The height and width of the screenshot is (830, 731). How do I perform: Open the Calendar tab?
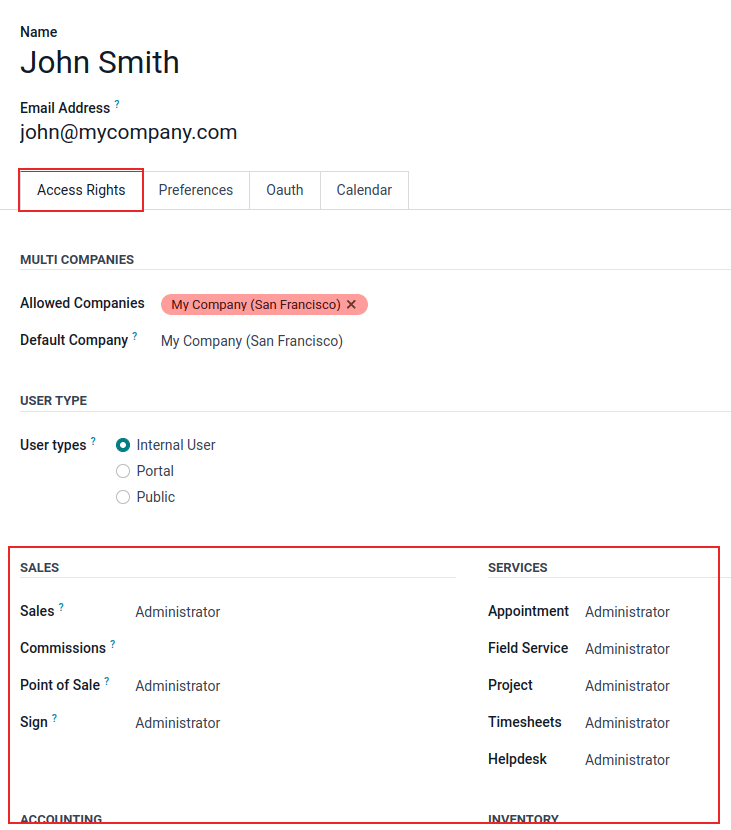[364, 190]
